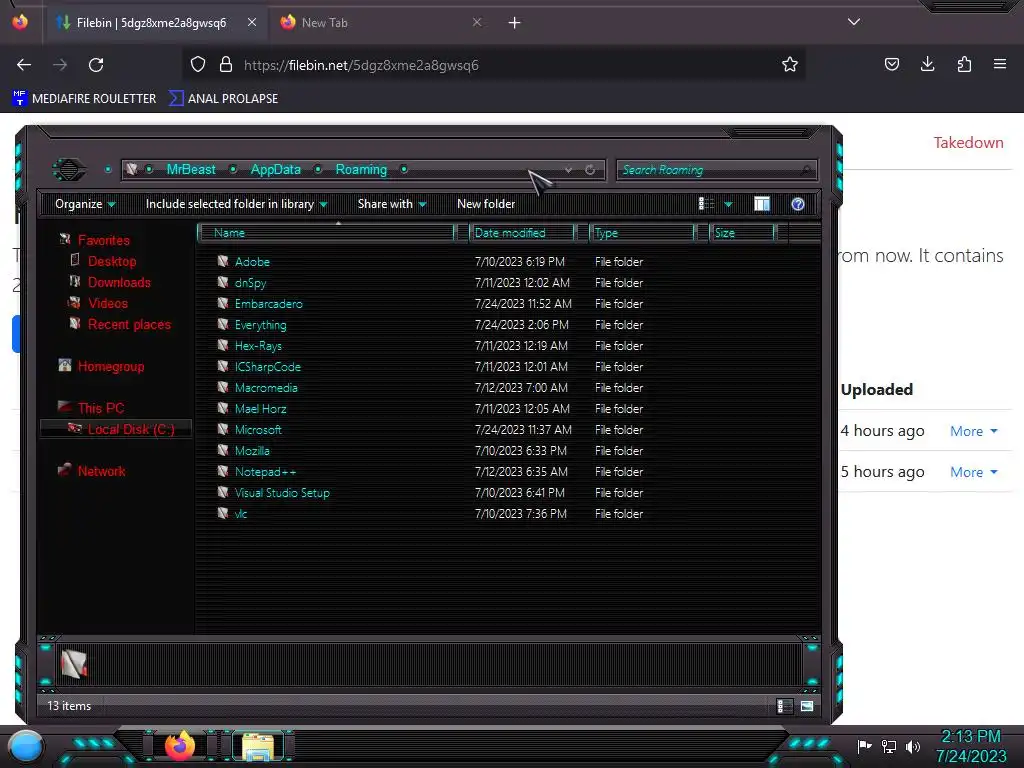Open the Share with menu
Screen dimensions: 1024x768
coord(392,204)
